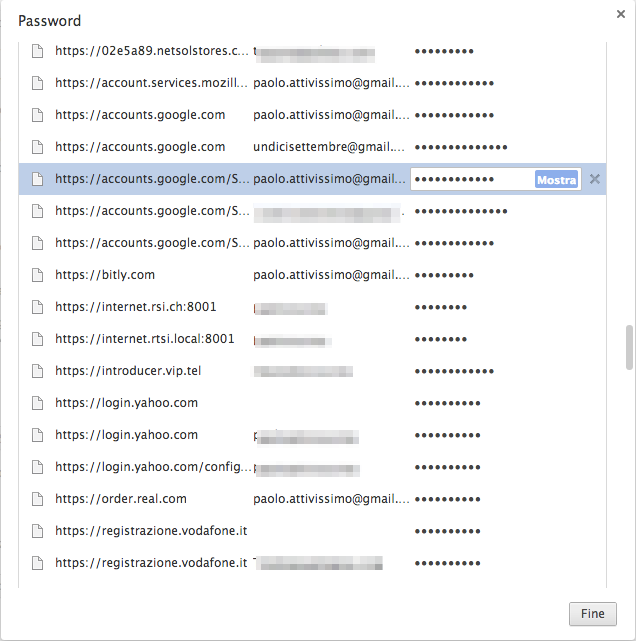
Task: Select the https://bitly.com row
Action: [105, 275]
